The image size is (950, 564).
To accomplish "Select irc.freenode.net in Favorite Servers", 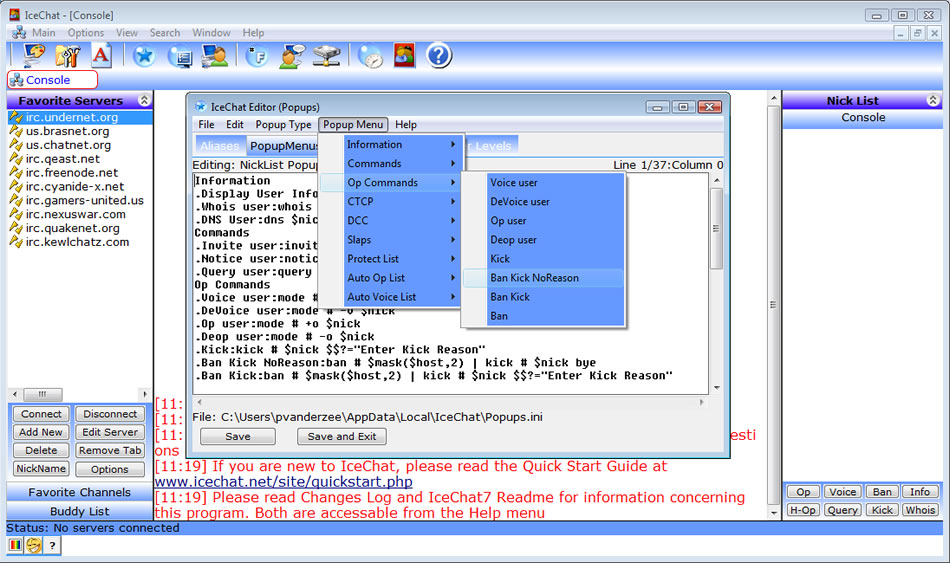I will point(71,173).
